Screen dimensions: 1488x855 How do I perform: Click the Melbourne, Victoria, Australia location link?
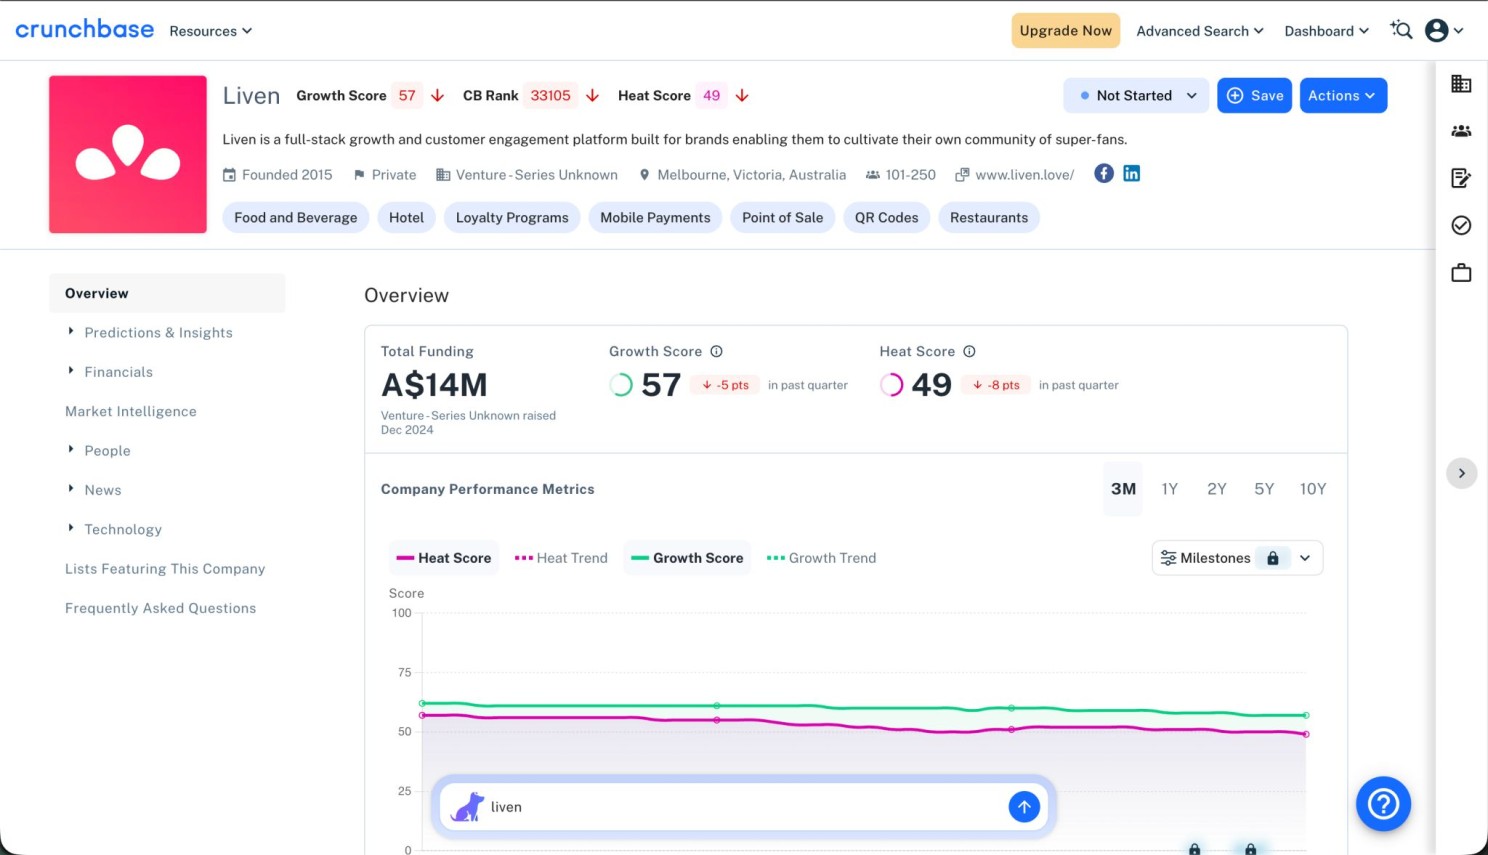752,175
